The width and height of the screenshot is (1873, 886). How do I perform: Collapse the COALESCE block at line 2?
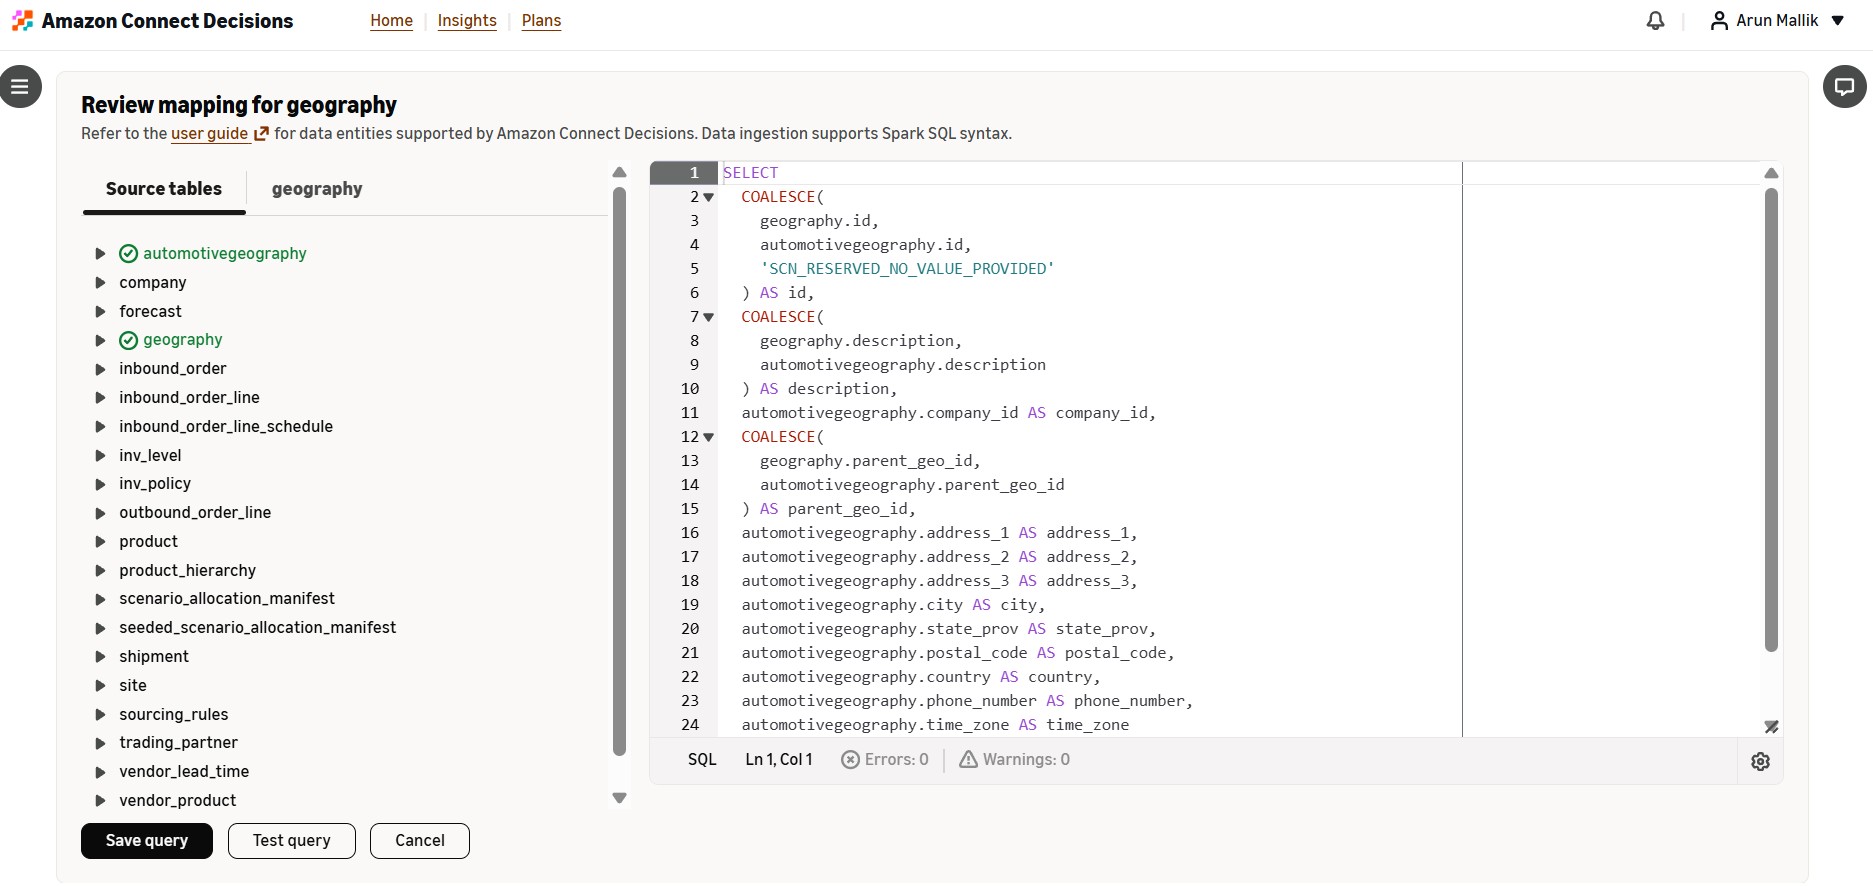pos(709,197)
